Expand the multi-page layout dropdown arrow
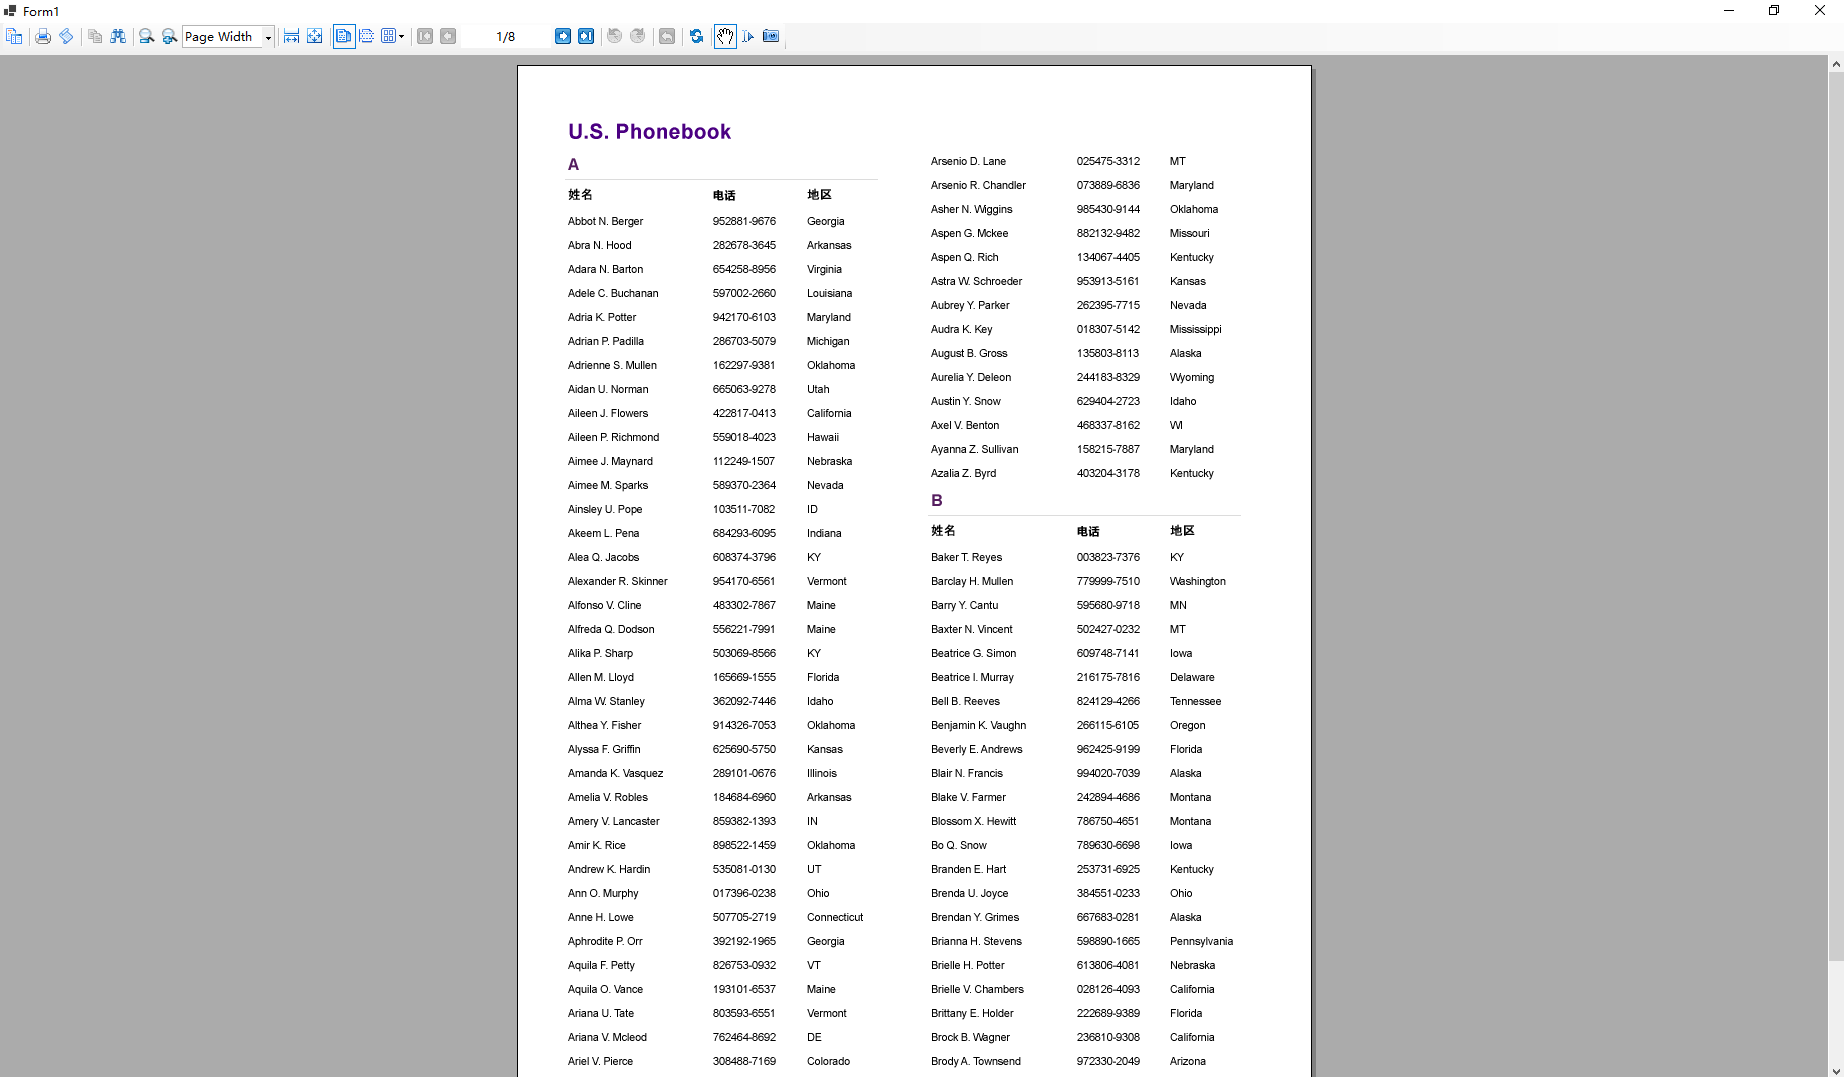The image size is (1844, 1077). click(x=402, y=37)
